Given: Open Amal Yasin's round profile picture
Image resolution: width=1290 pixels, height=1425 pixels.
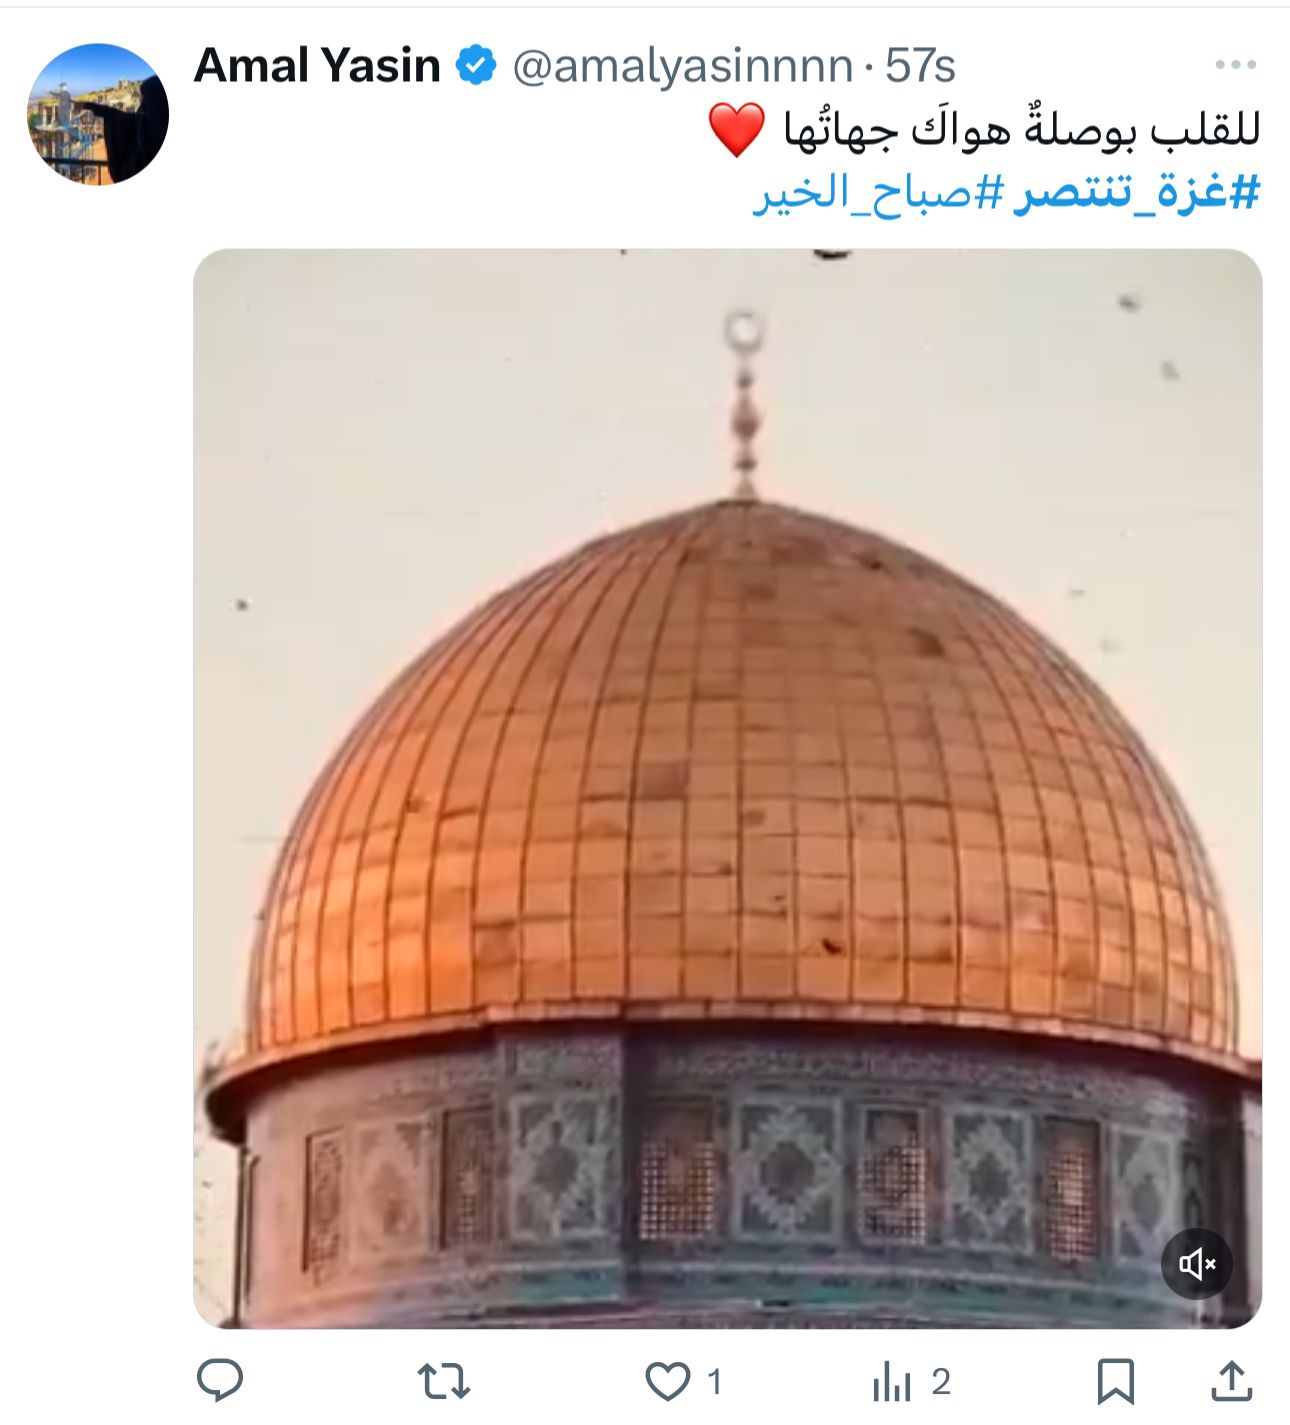Looking at the screenshot, I should pyautogui.click(x=98, y=114).
